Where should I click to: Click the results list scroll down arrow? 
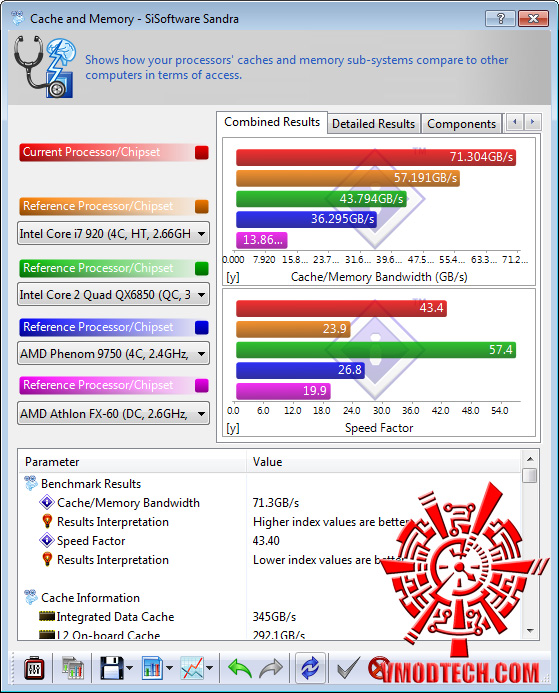[x=530, y=631]
